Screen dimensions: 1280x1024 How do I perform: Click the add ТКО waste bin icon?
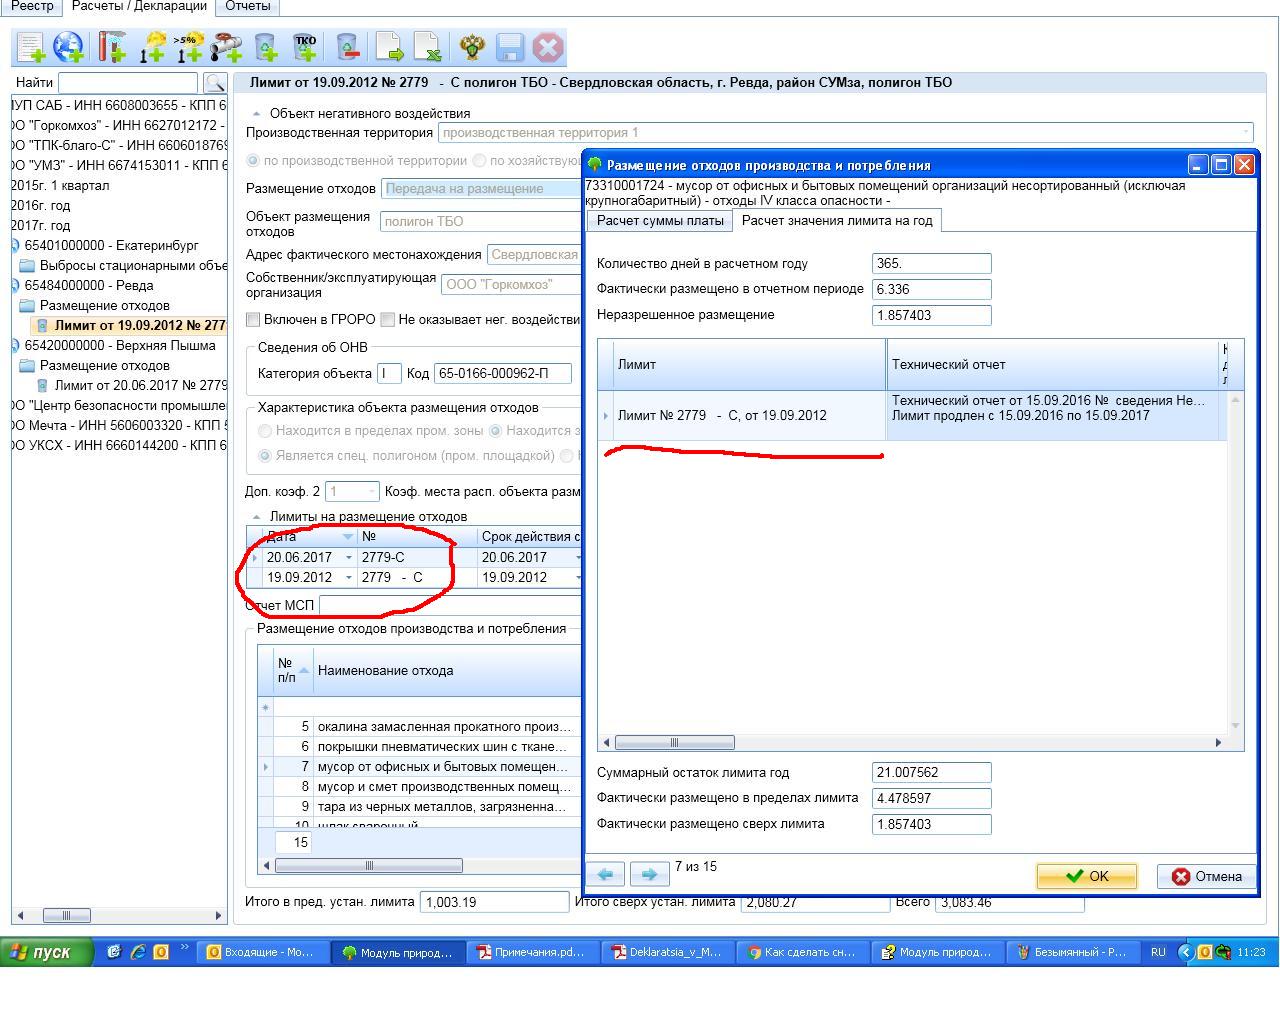(305, 47)
